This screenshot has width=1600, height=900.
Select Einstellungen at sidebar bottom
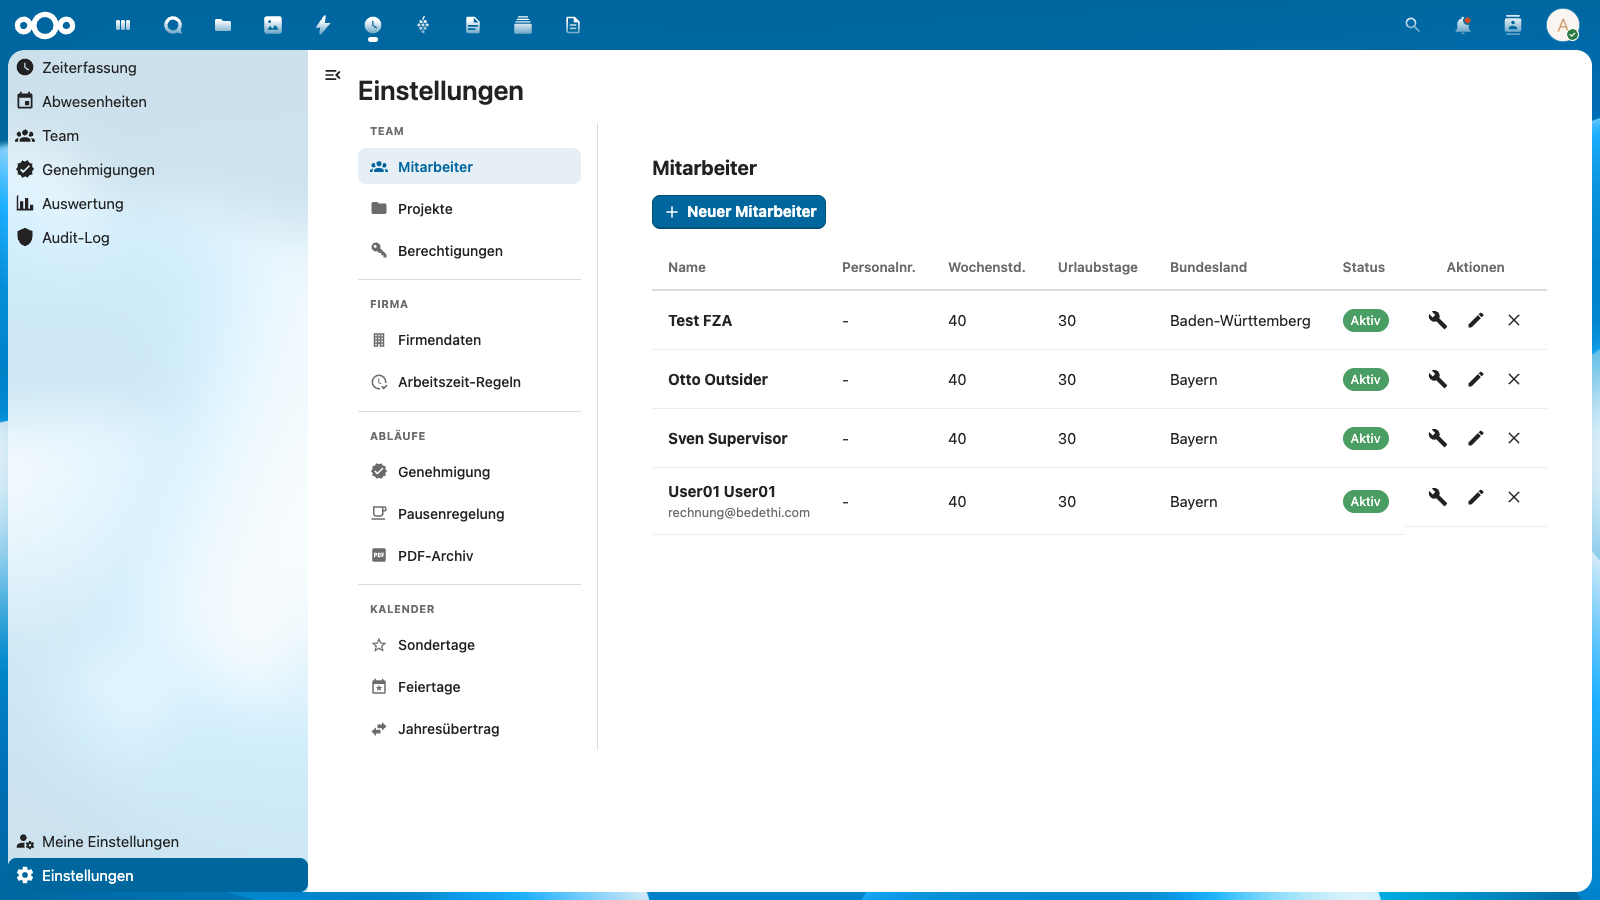pyautogui.click(x=158, y=876)
